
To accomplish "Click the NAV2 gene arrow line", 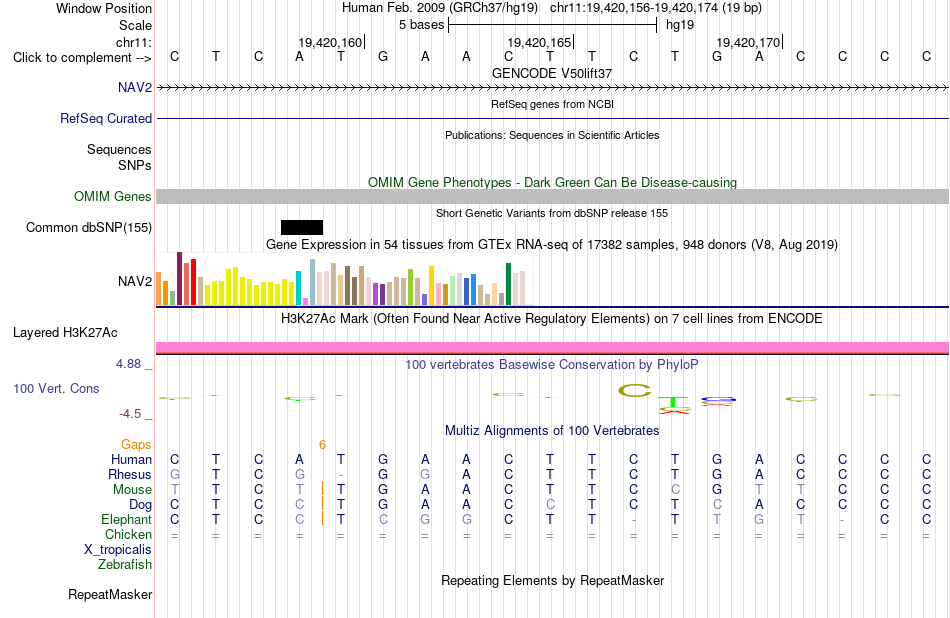I will coord(553,88).
